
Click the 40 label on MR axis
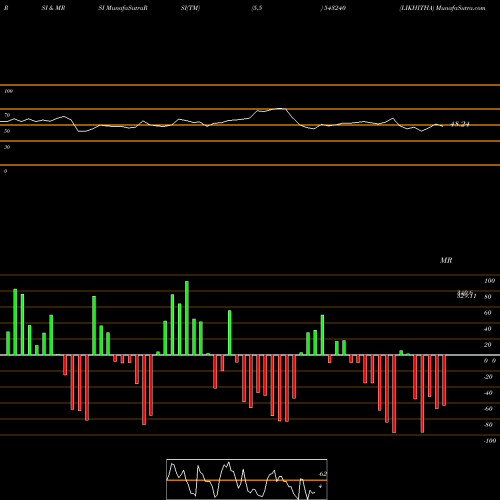(x=488, y=329)
